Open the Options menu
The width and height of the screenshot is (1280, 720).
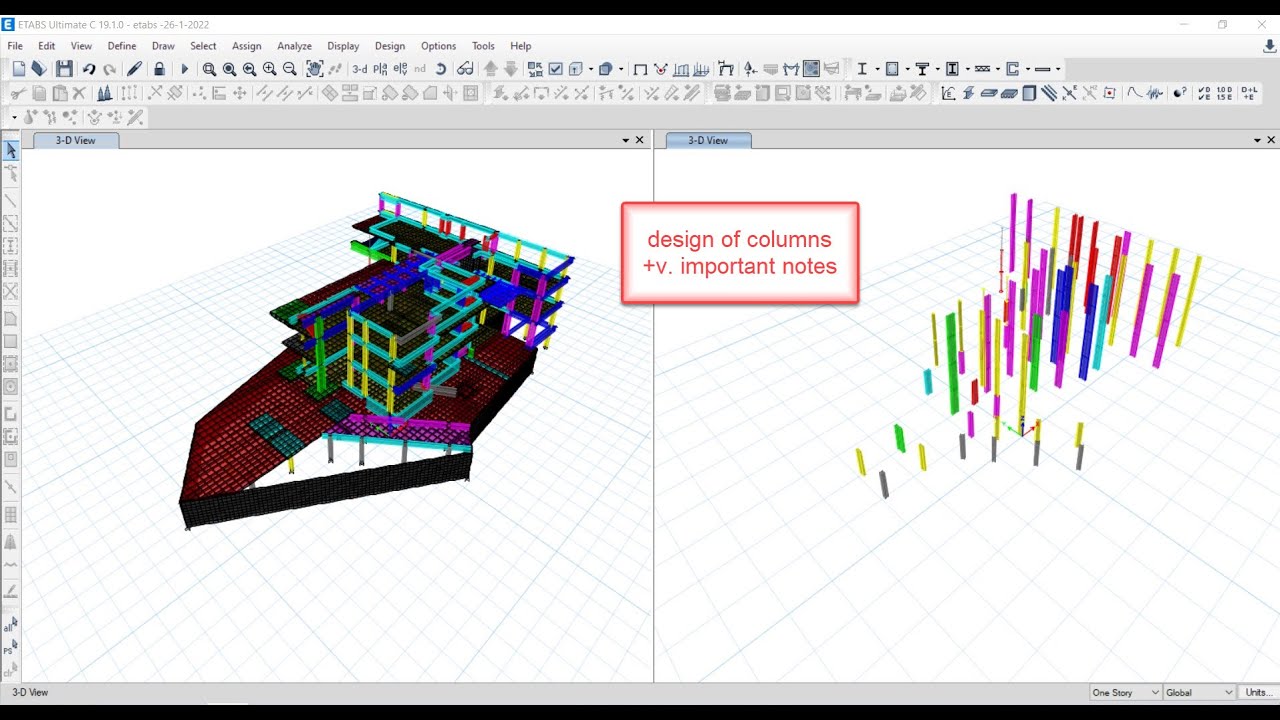(x=438, y=46)
